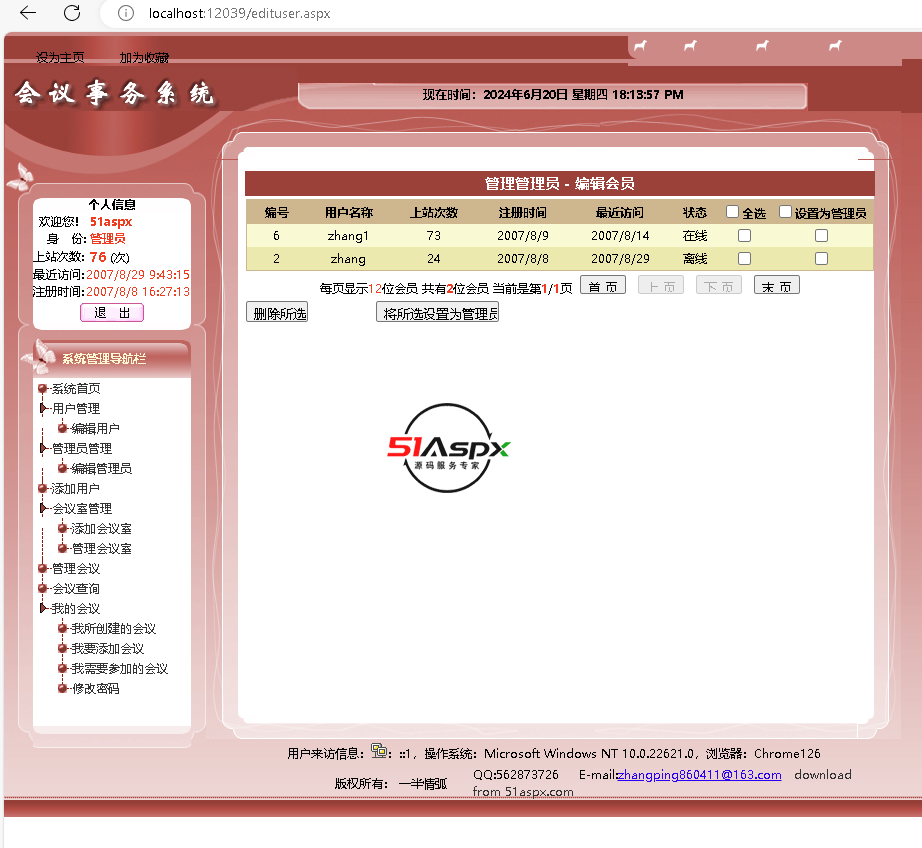Click the 最近访问 column header
The height and width of the screenshot is (848, 922).
pos(620,212)
